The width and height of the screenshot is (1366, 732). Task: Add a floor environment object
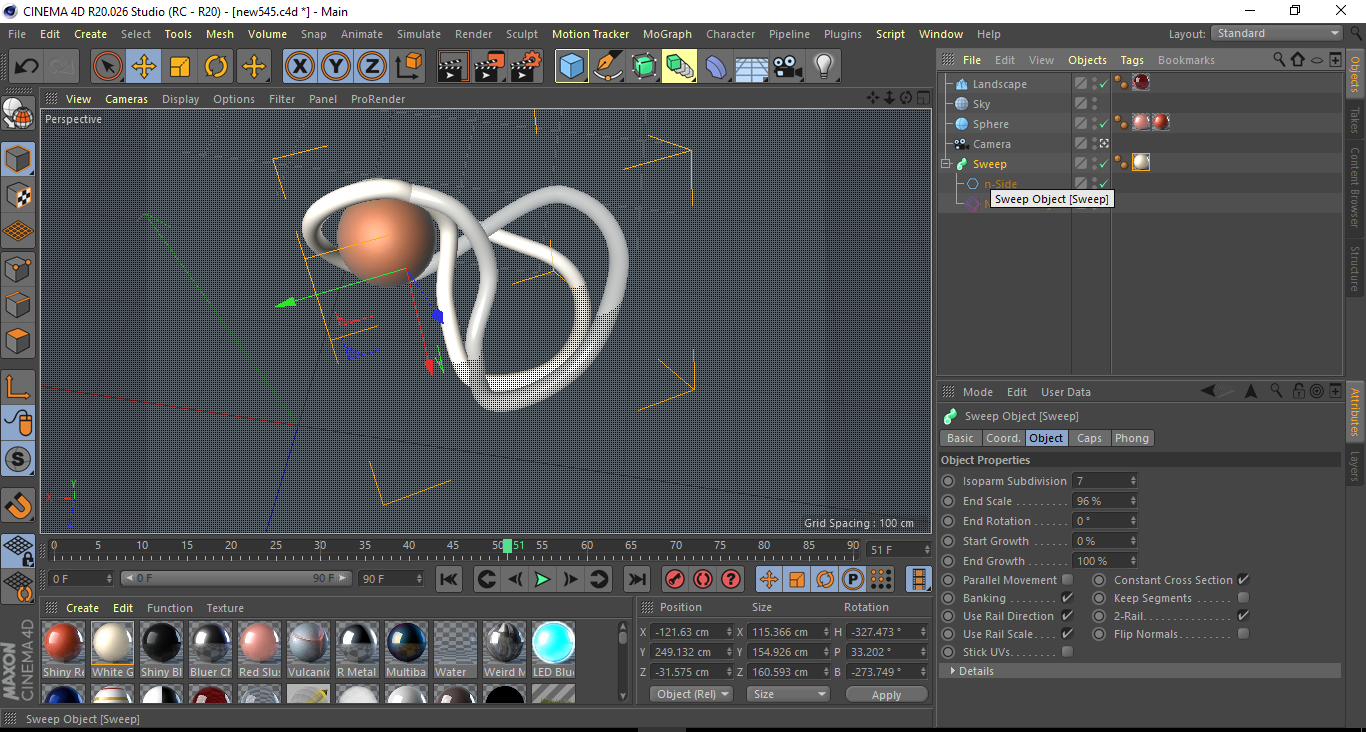tap(752, 67)
